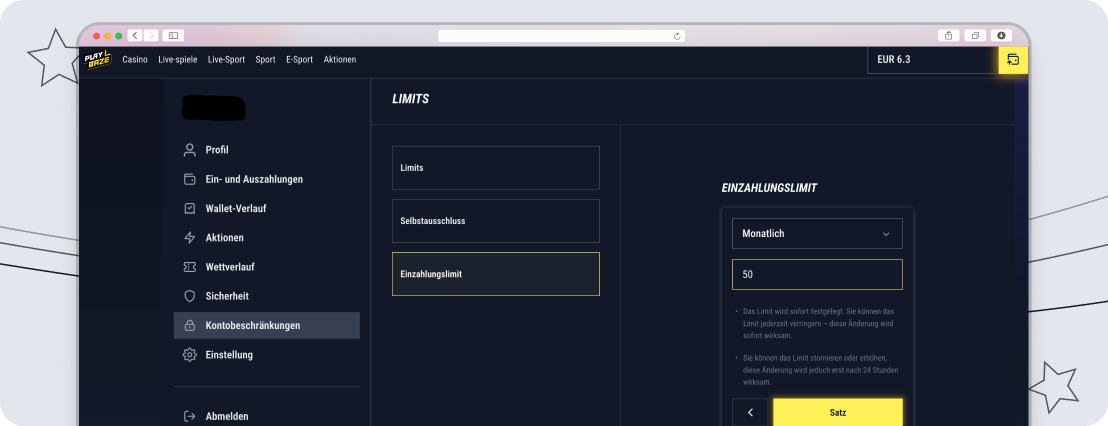
Task: Click the Ein- und Auszahlungen wallet icon
Action: pos(189,179)
